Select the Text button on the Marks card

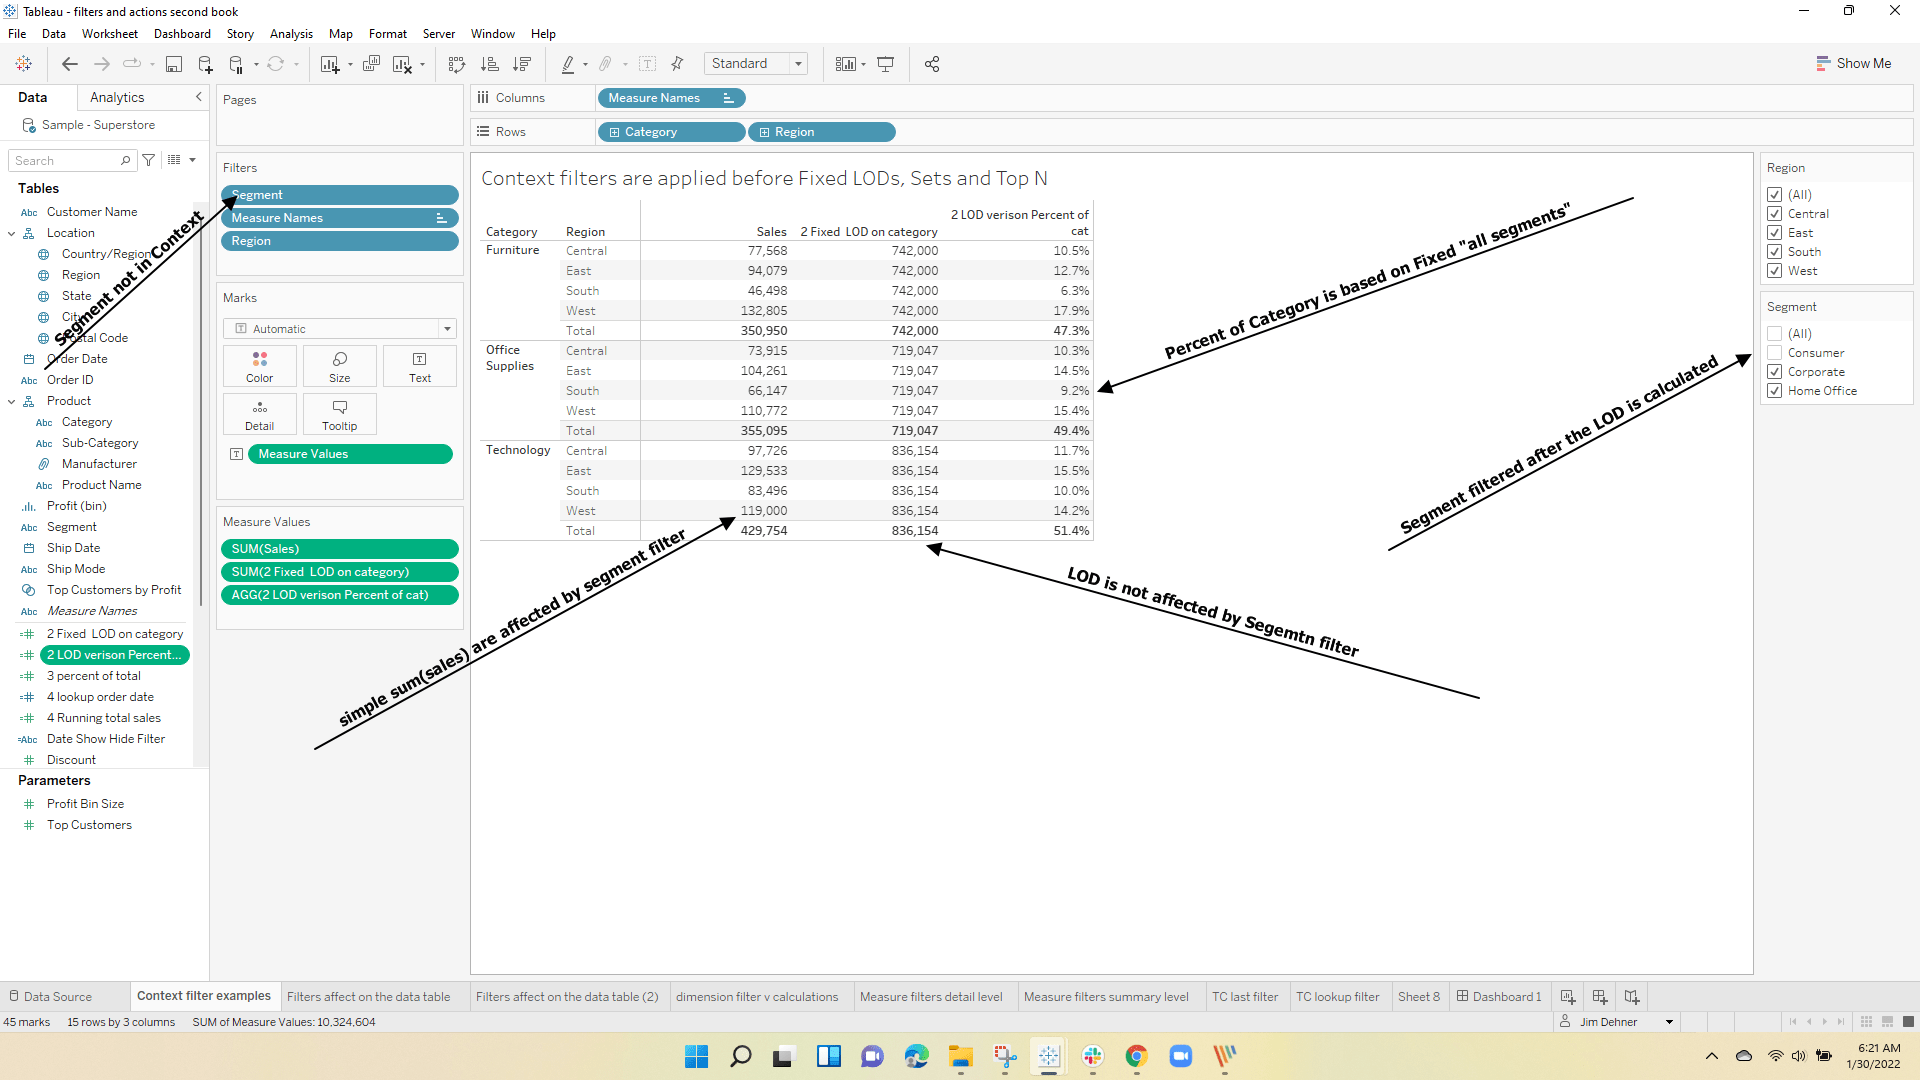(419, 365)
